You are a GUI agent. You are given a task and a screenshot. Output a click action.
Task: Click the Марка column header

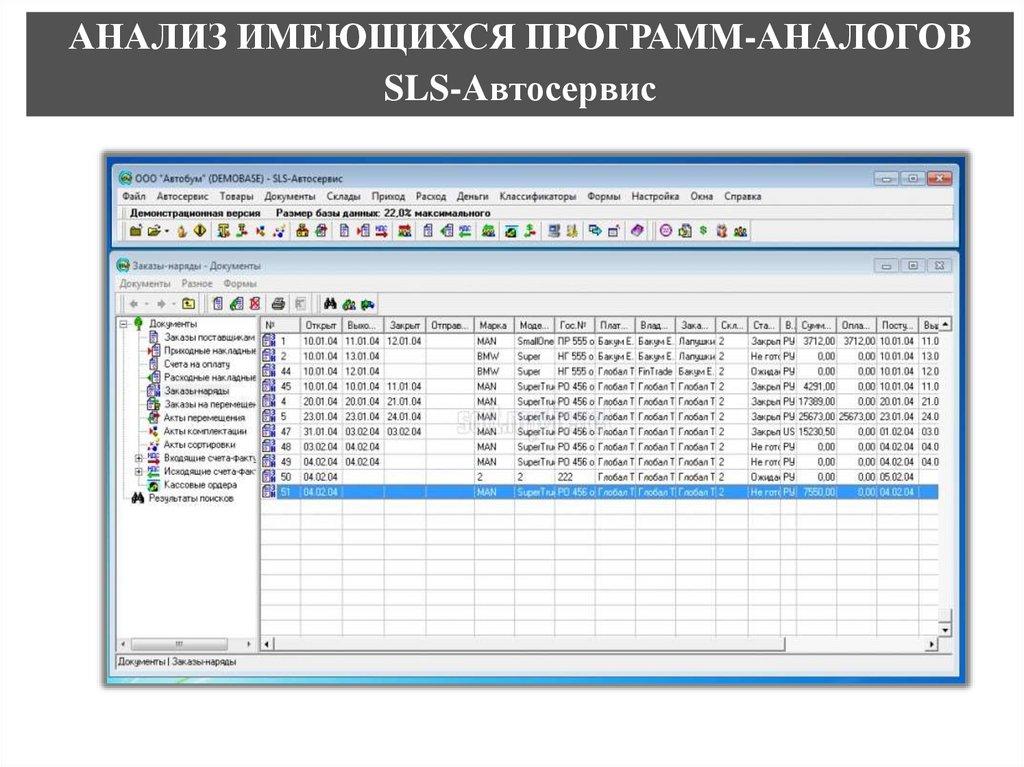[x=493, y=325]
